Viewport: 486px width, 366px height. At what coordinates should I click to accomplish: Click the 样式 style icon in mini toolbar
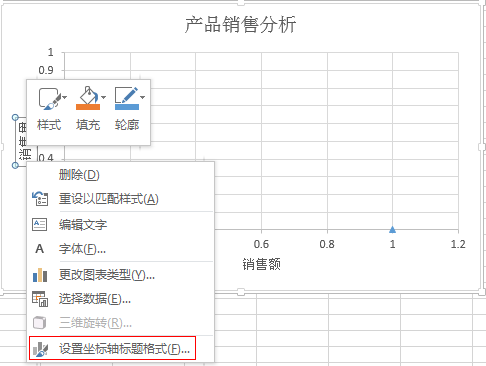[x=49, y=98]
